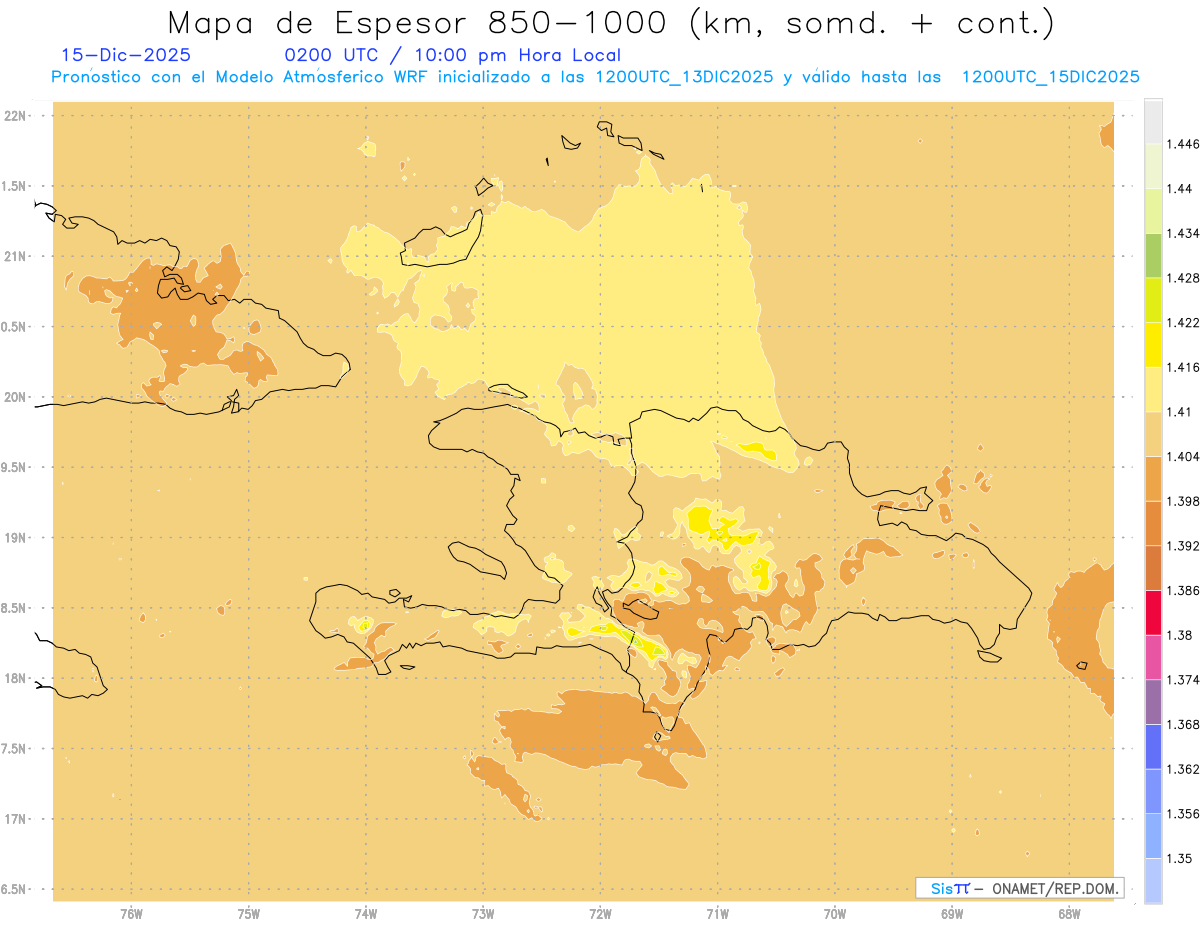The image size is (1200, 927).
Task: Click the colorbar value 1.392
Action: [1183, 546]
